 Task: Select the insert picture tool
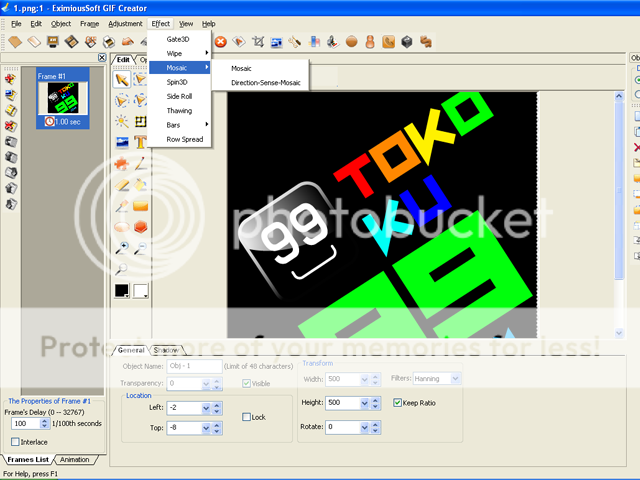point(122,142)
